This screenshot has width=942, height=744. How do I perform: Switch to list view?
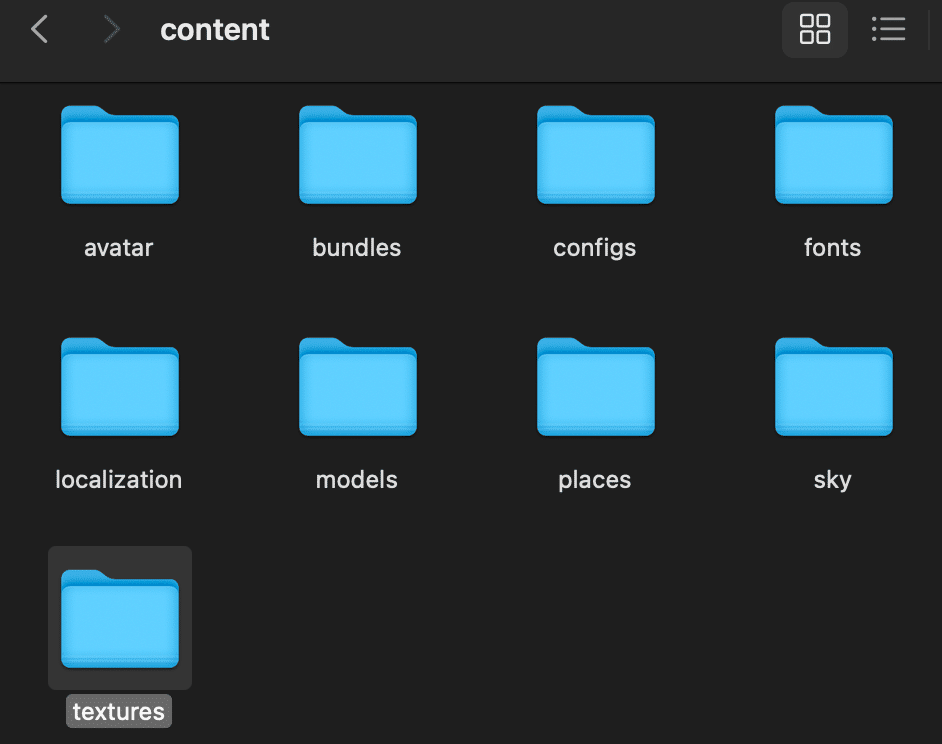(889, 29)
